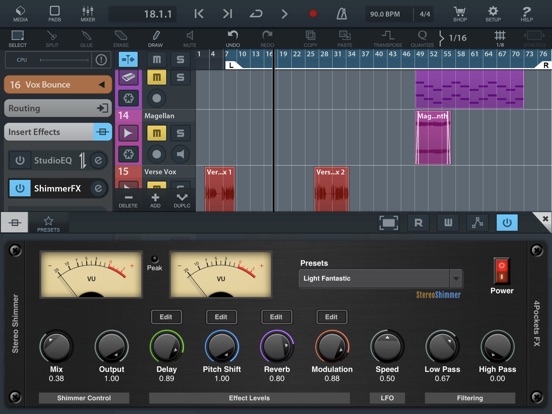Toggle the track list resize button
The image size is (552, 414).
click(128, 59)
